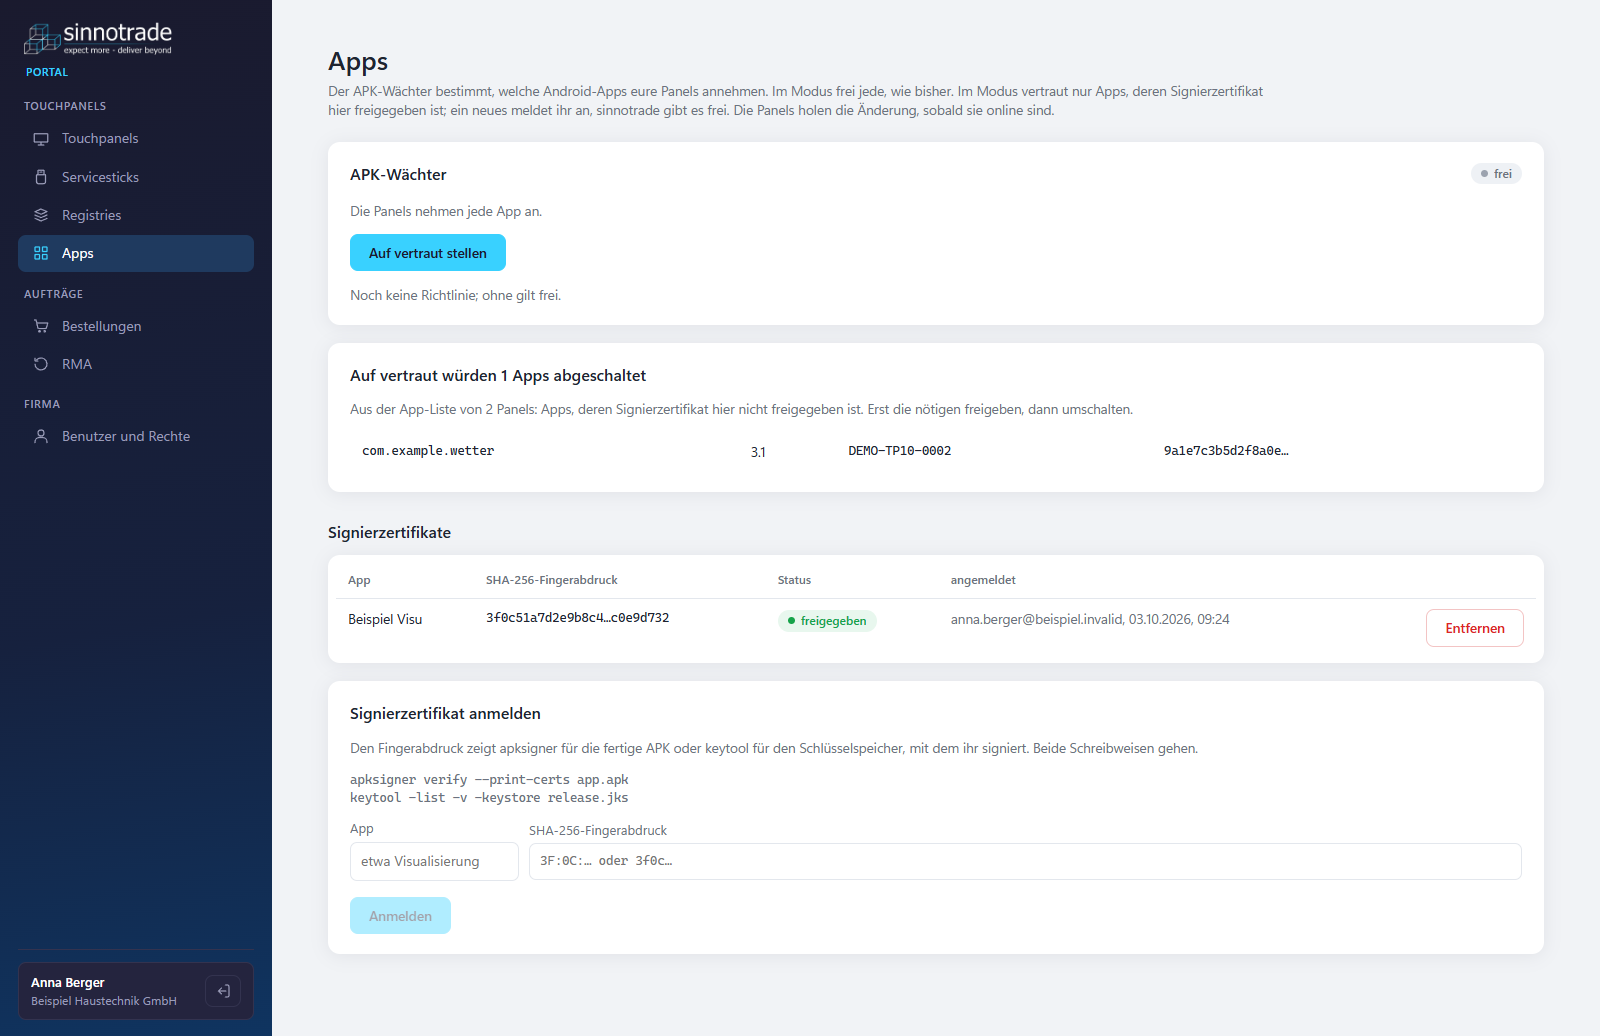1600x1036 pixels.
Task: Click version 3.1 in the app list
Action: click(x=758, y=452)
